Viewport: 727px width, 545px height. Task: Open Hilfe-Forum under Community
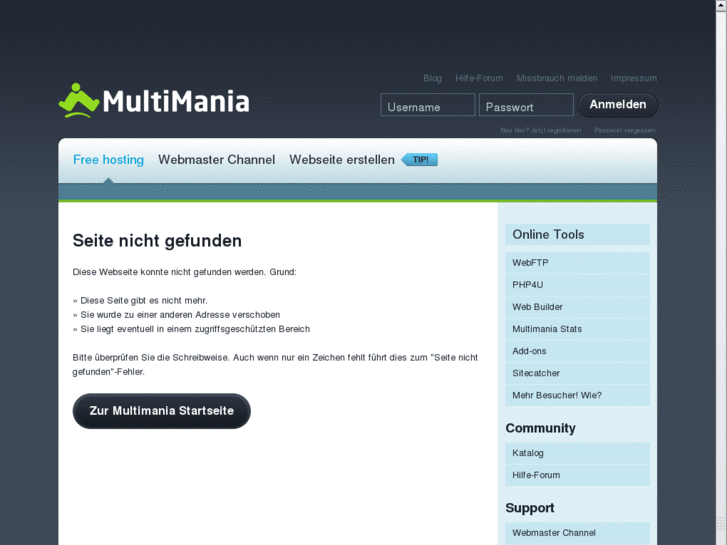577,475
